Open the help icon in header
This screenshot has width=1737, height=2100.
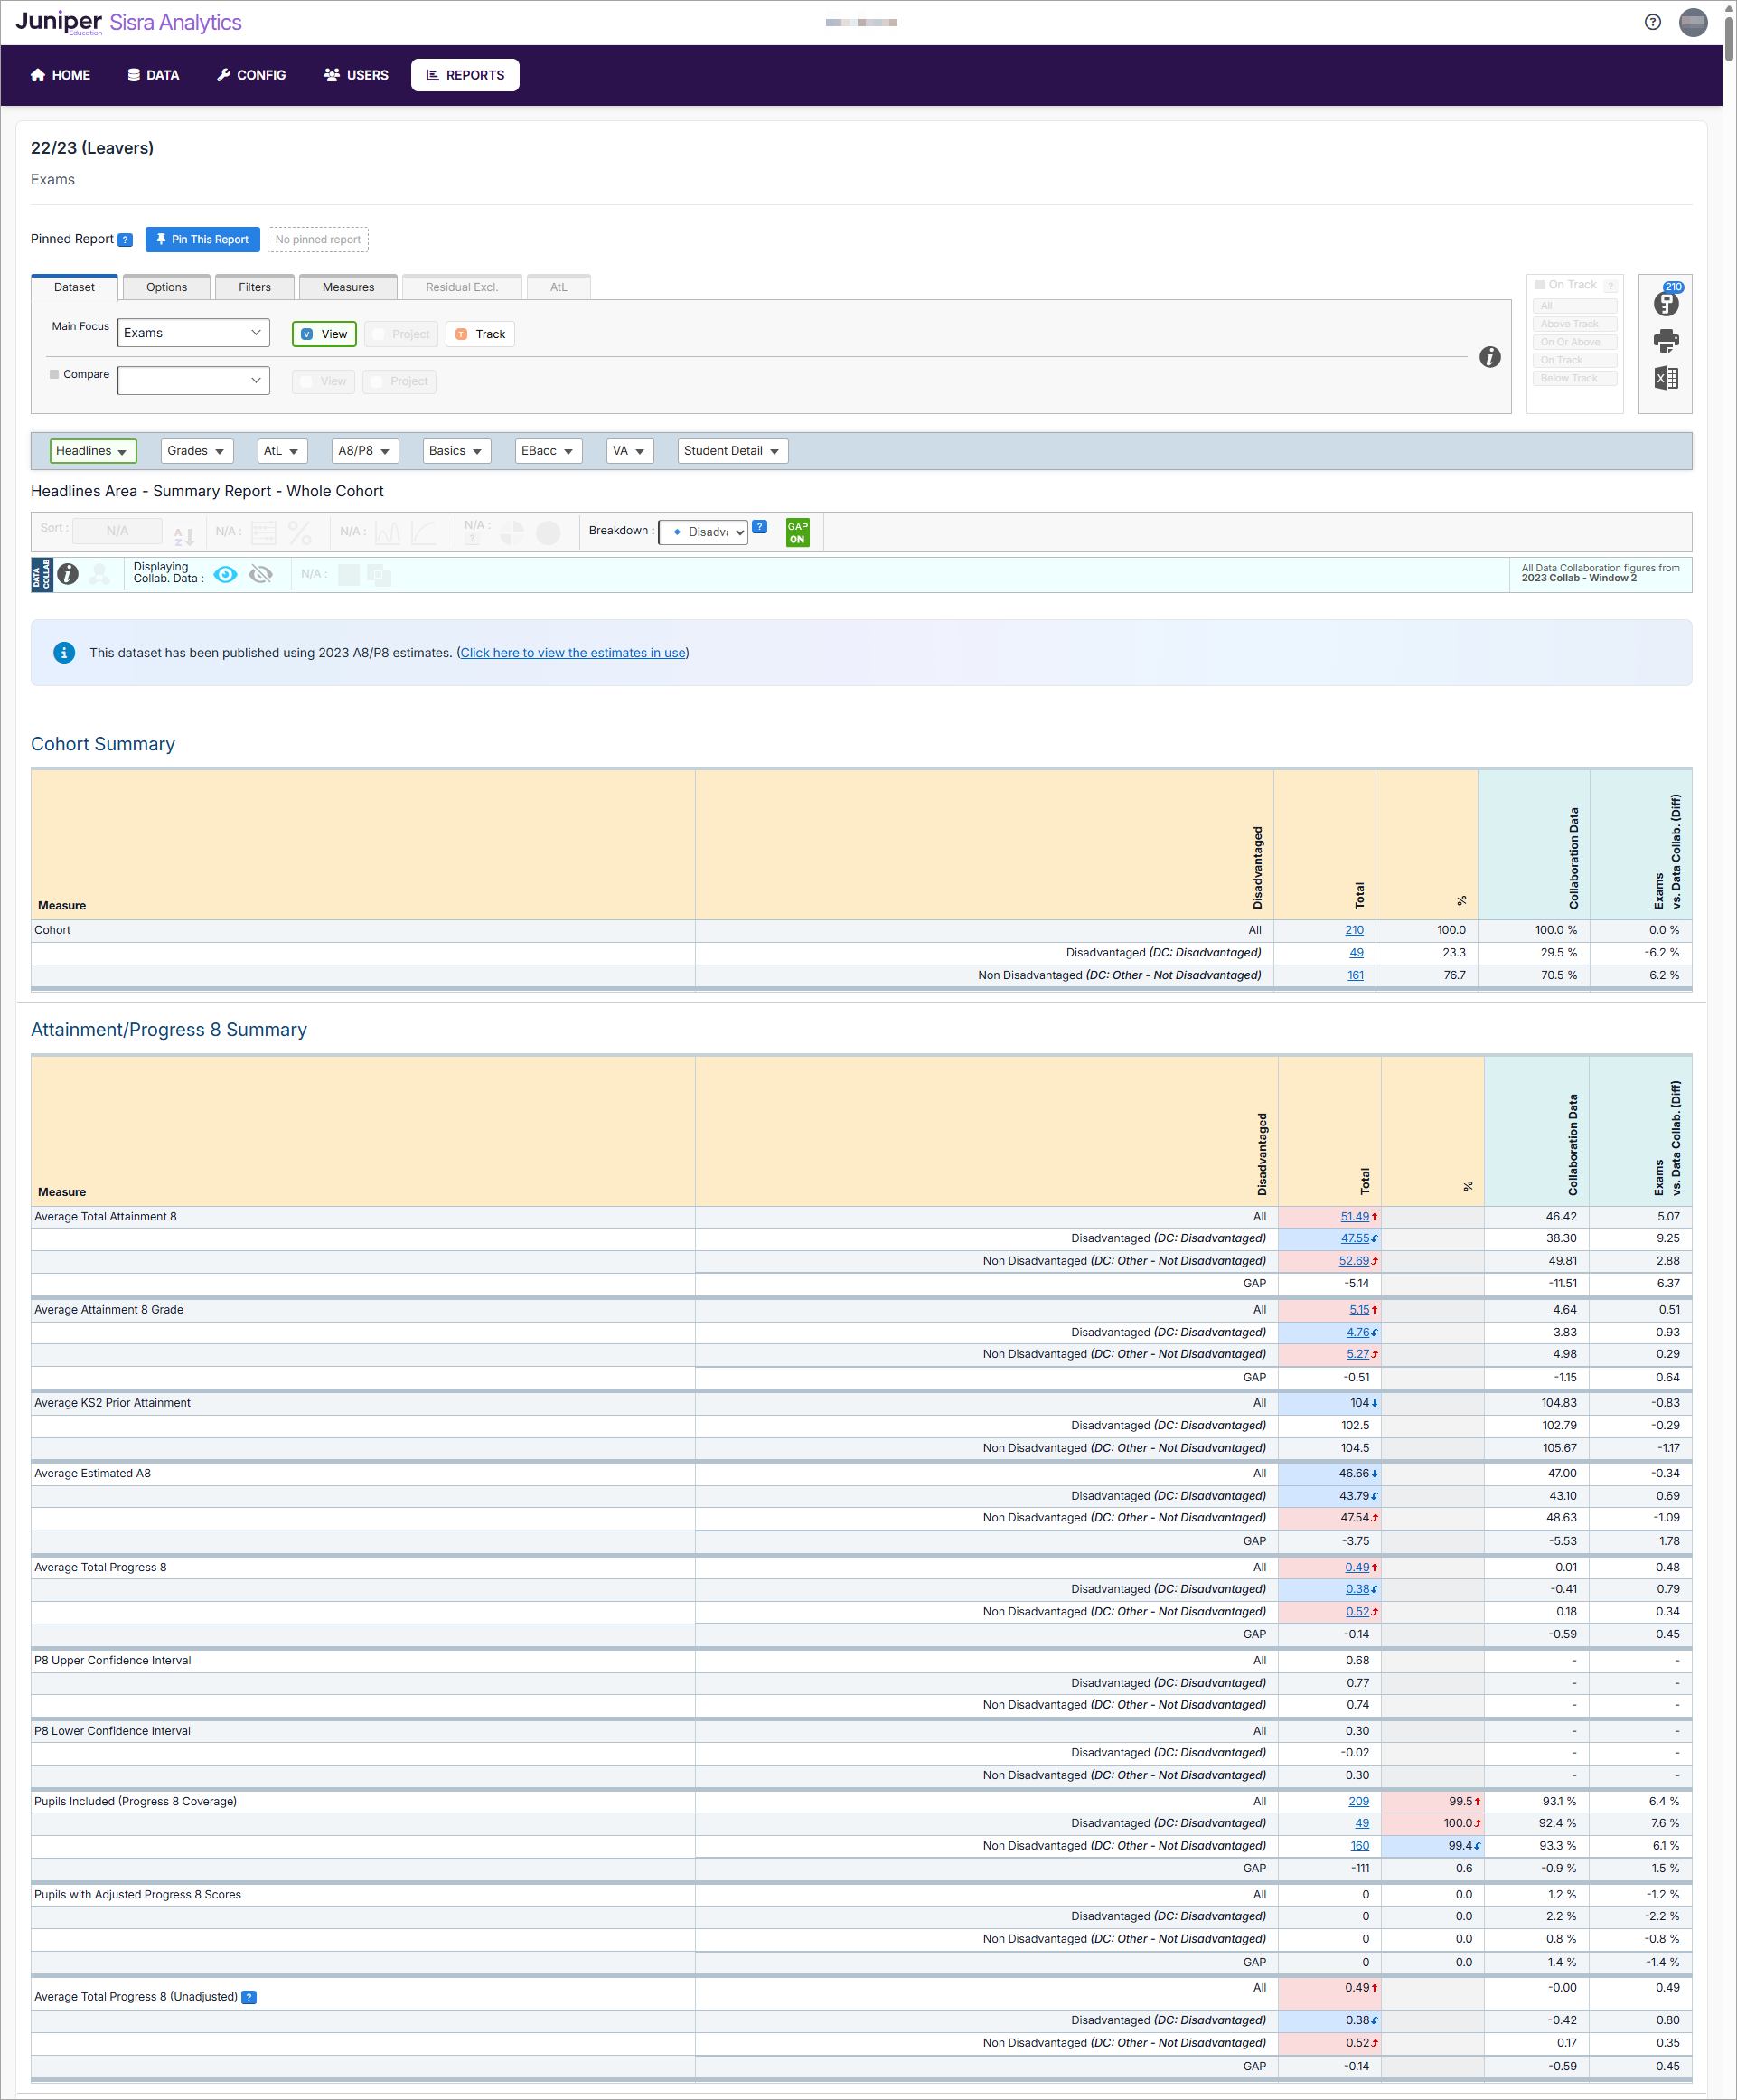click(1652, 22)
